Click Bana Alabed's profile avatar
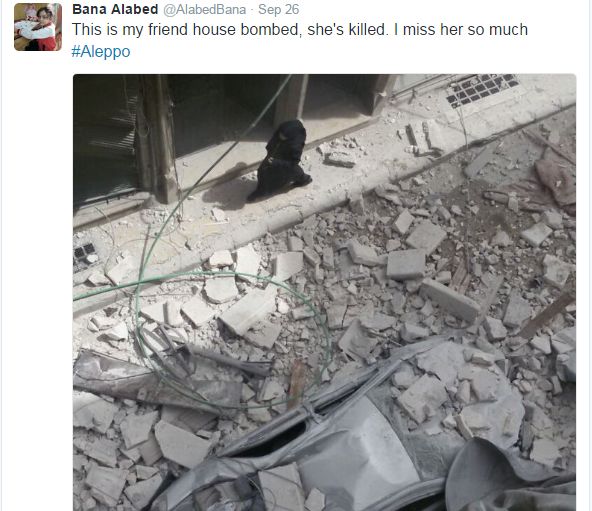592x511 pixels. pos(38,27)
